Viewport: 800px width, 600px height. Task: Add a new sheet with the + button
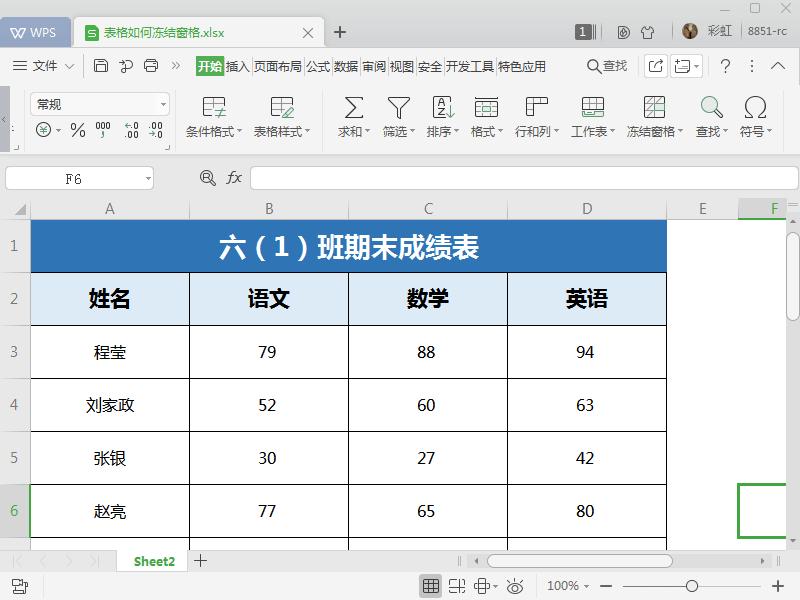point(199,561)
